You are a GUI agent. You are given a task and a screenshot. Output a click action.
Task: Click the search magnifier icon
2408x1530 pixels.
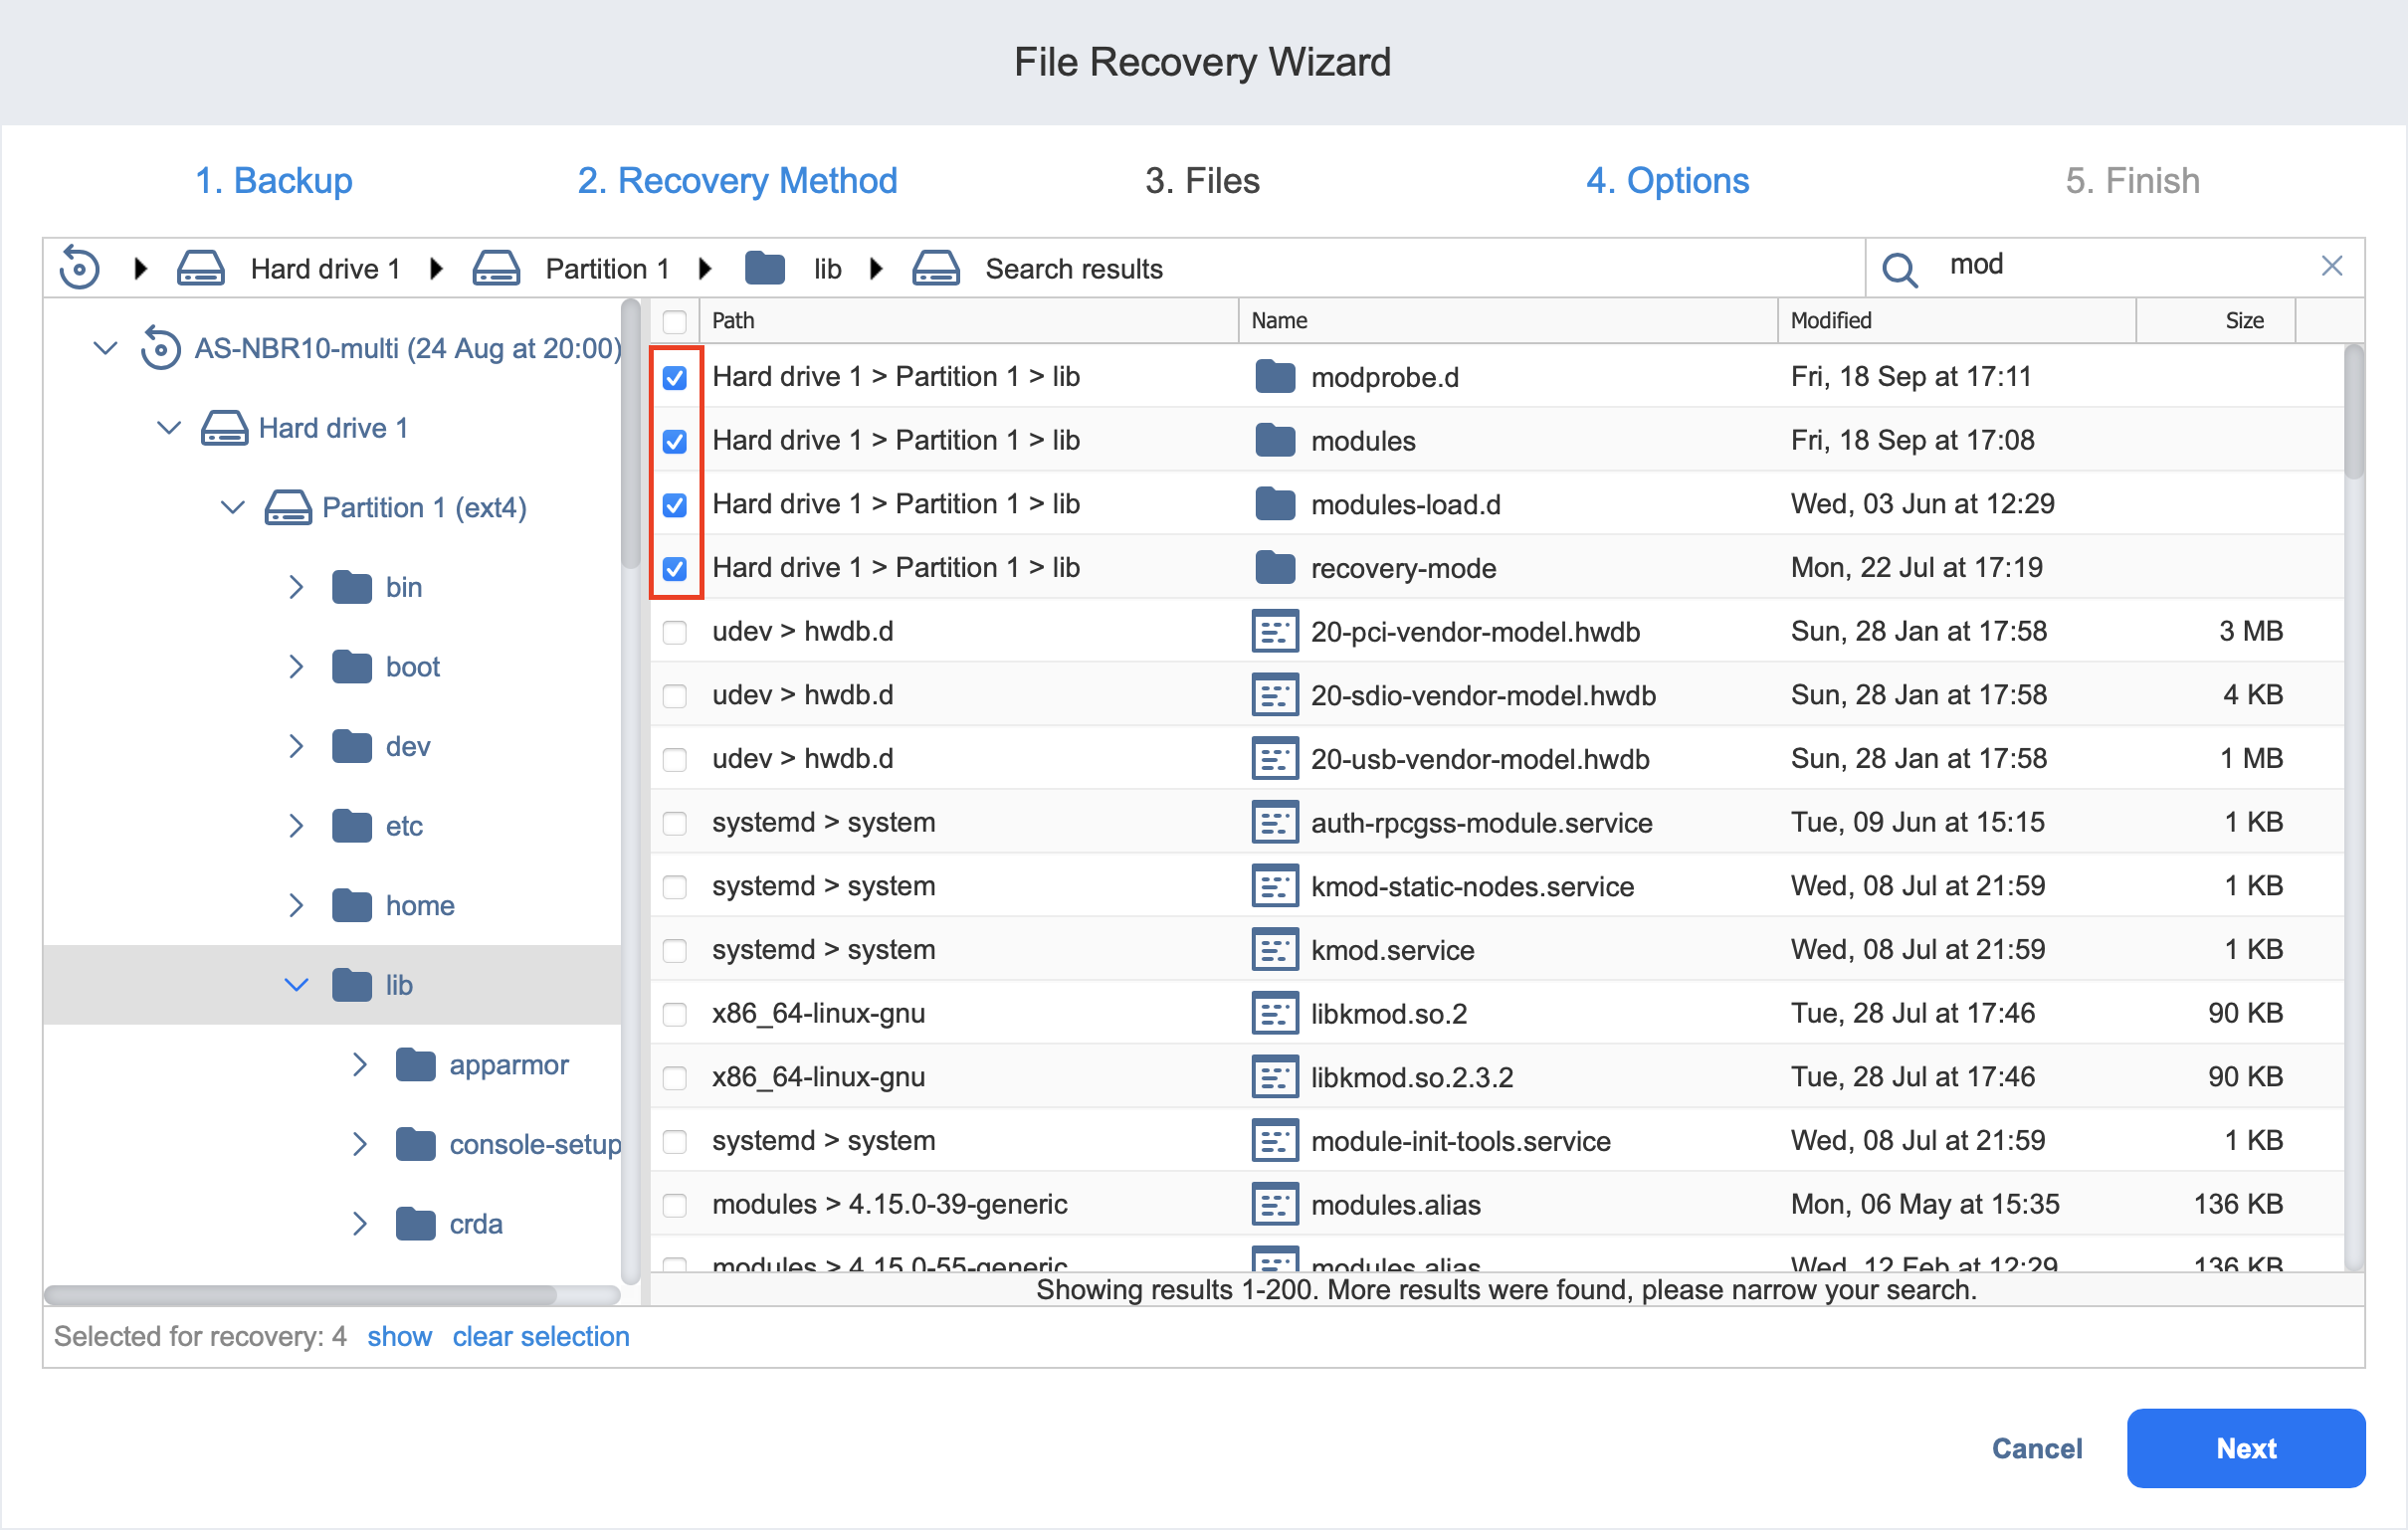click(1899, 268)
